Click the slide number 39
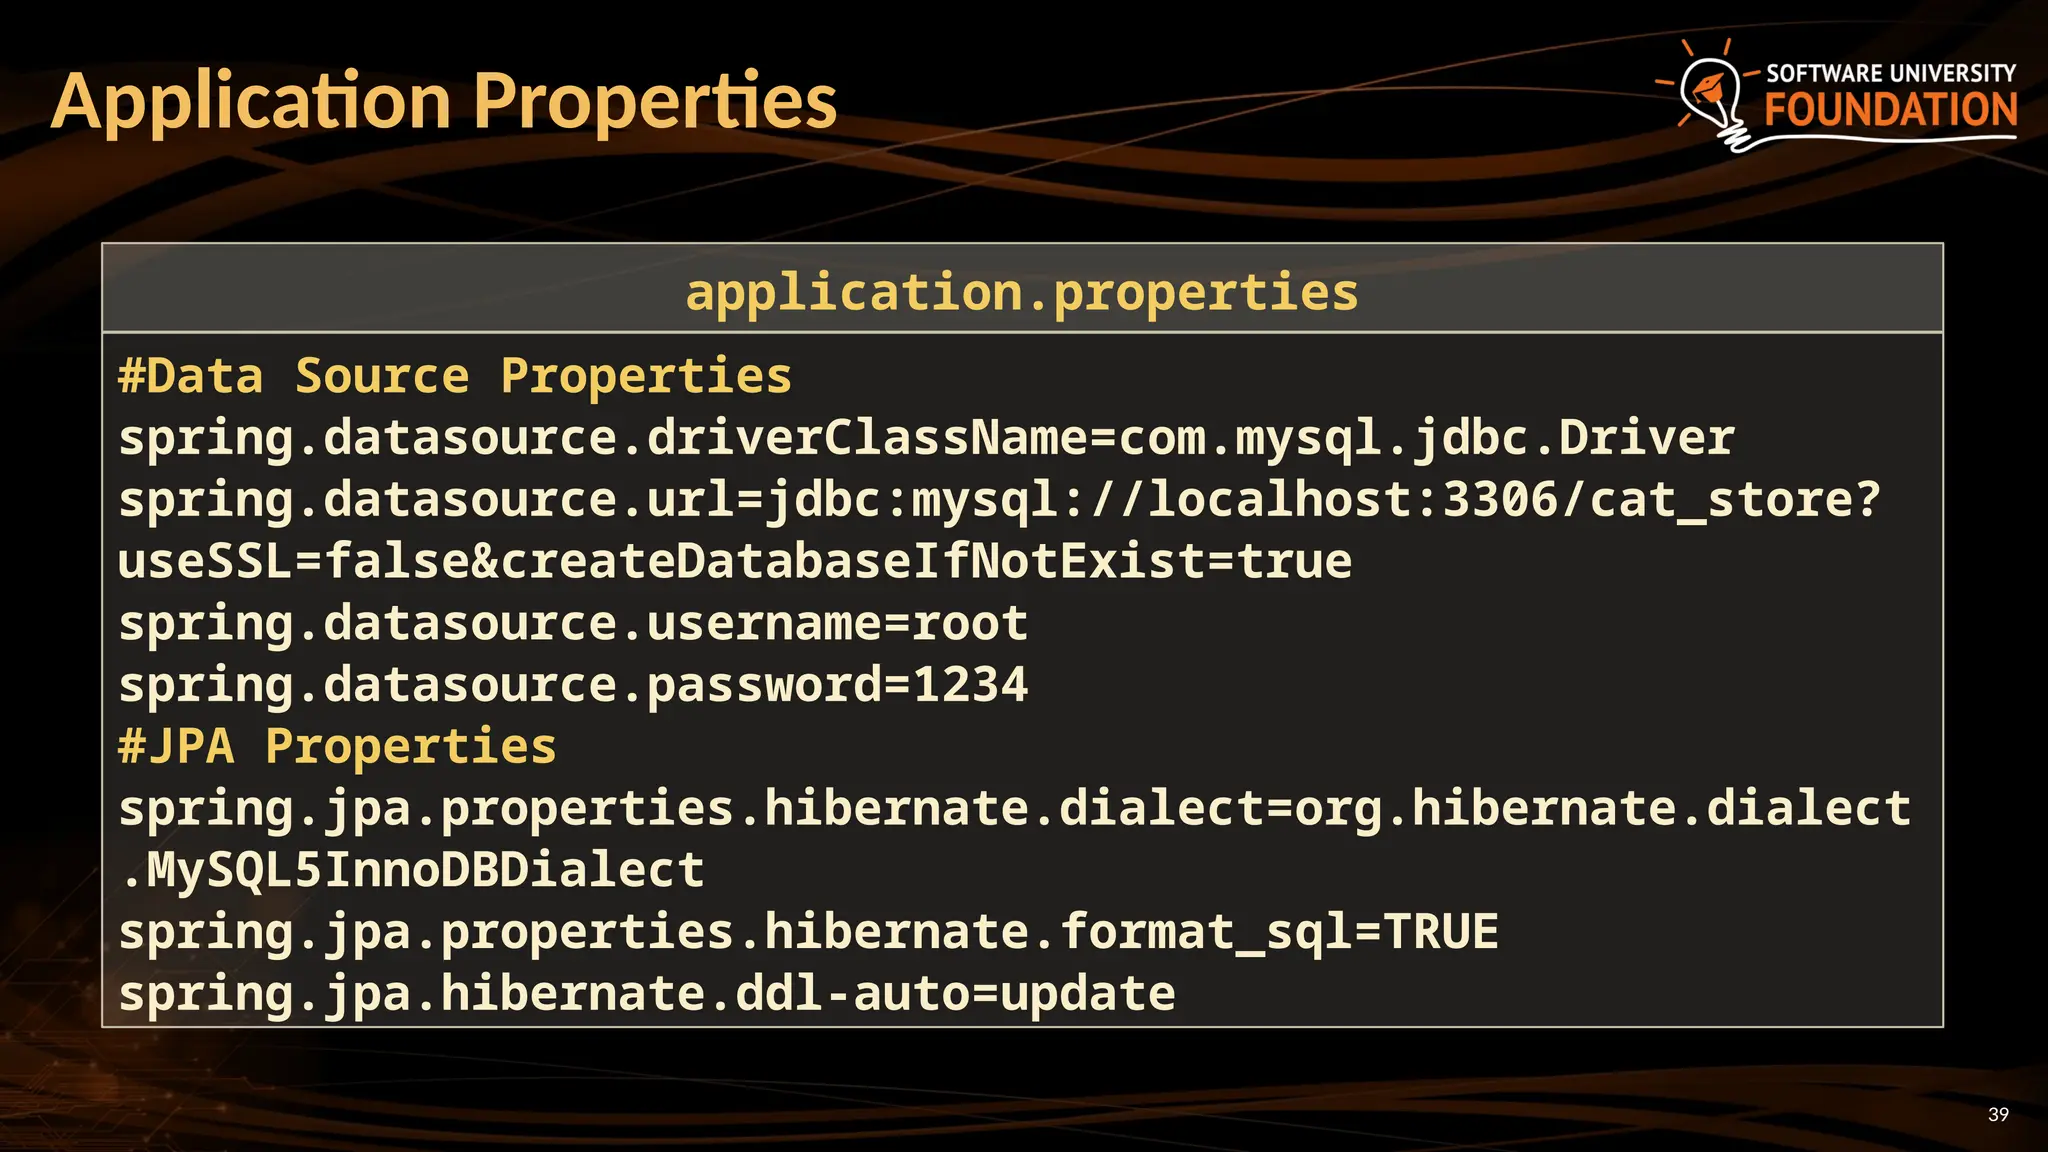 point(1998,1114)
